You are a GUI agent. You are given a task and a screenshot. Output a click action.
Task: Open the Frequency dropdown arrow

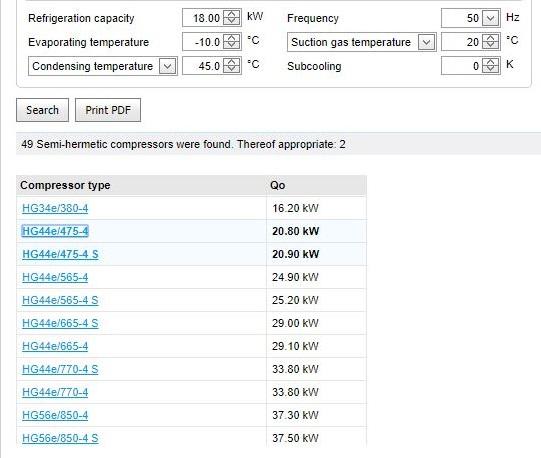click(x=490, y=18)
